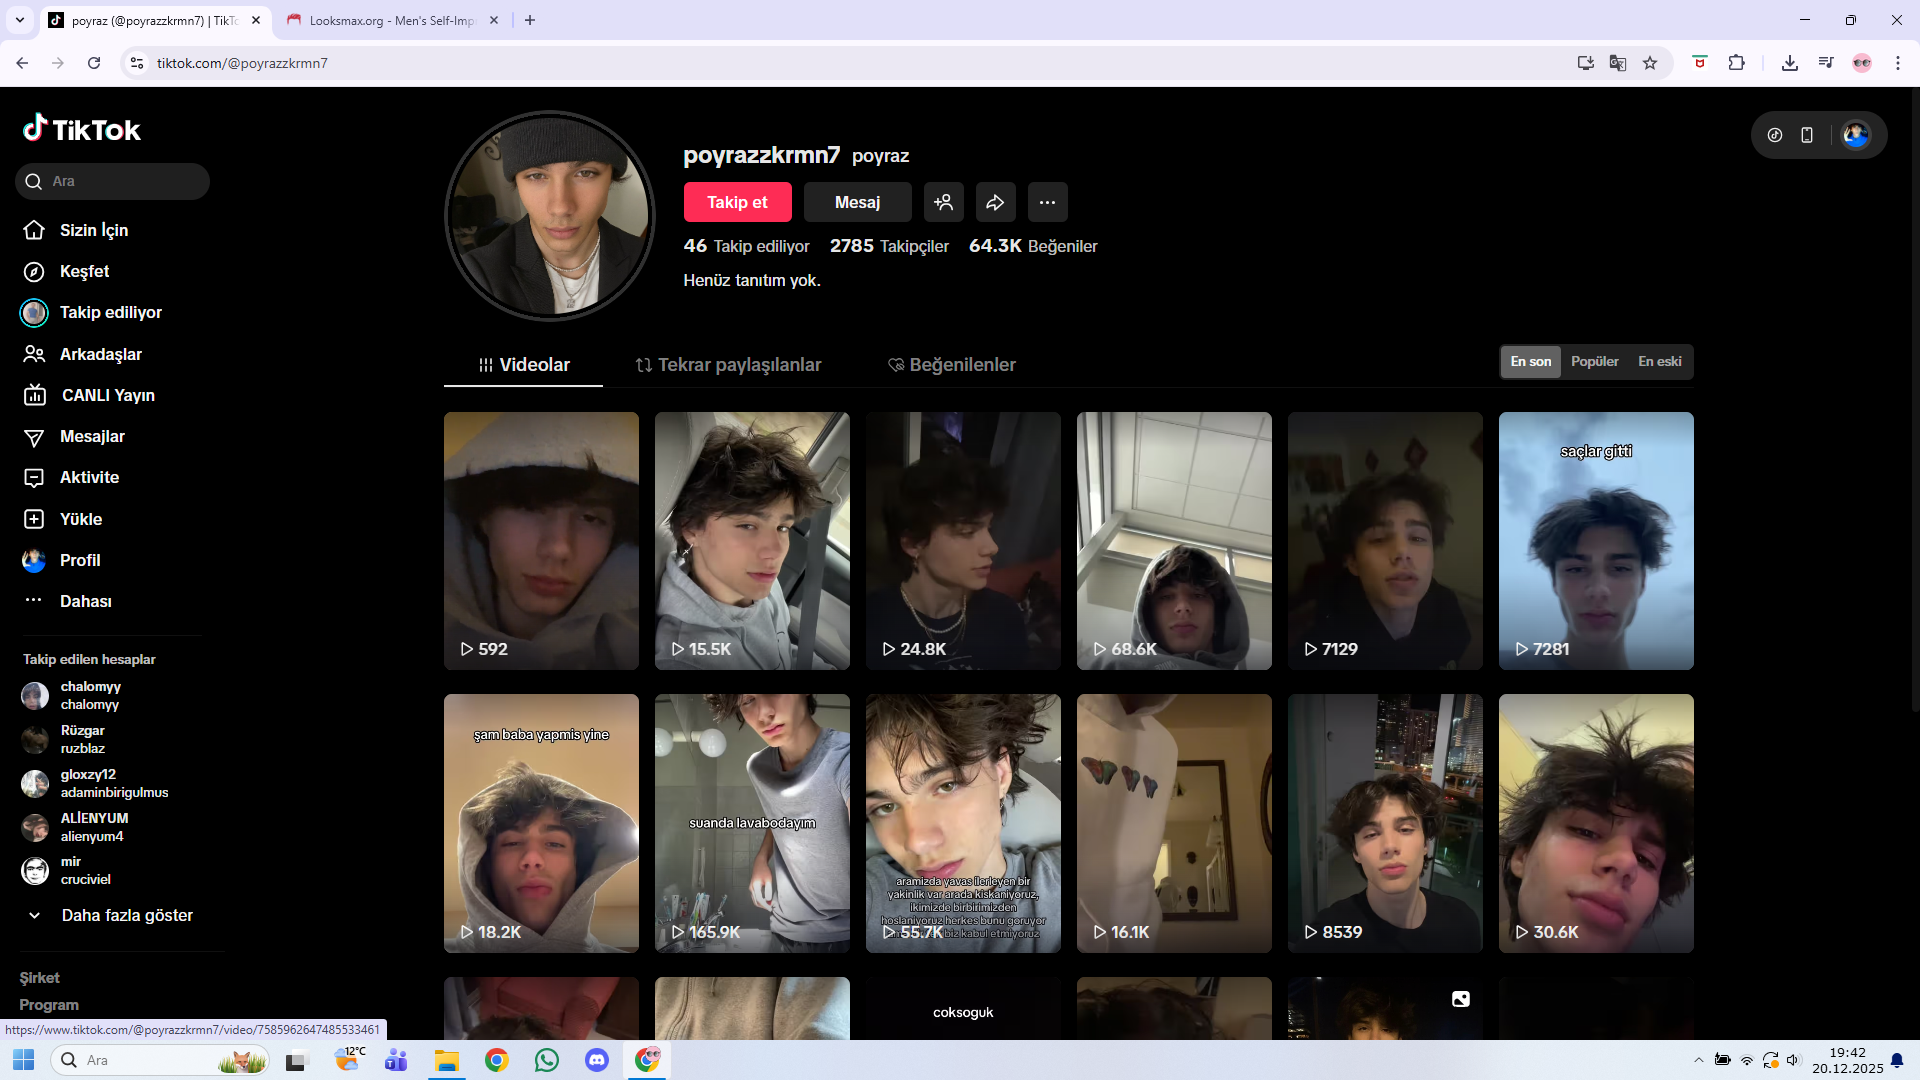Open the CANLI Yayın sidebar icon

click(x=35, y=395)
